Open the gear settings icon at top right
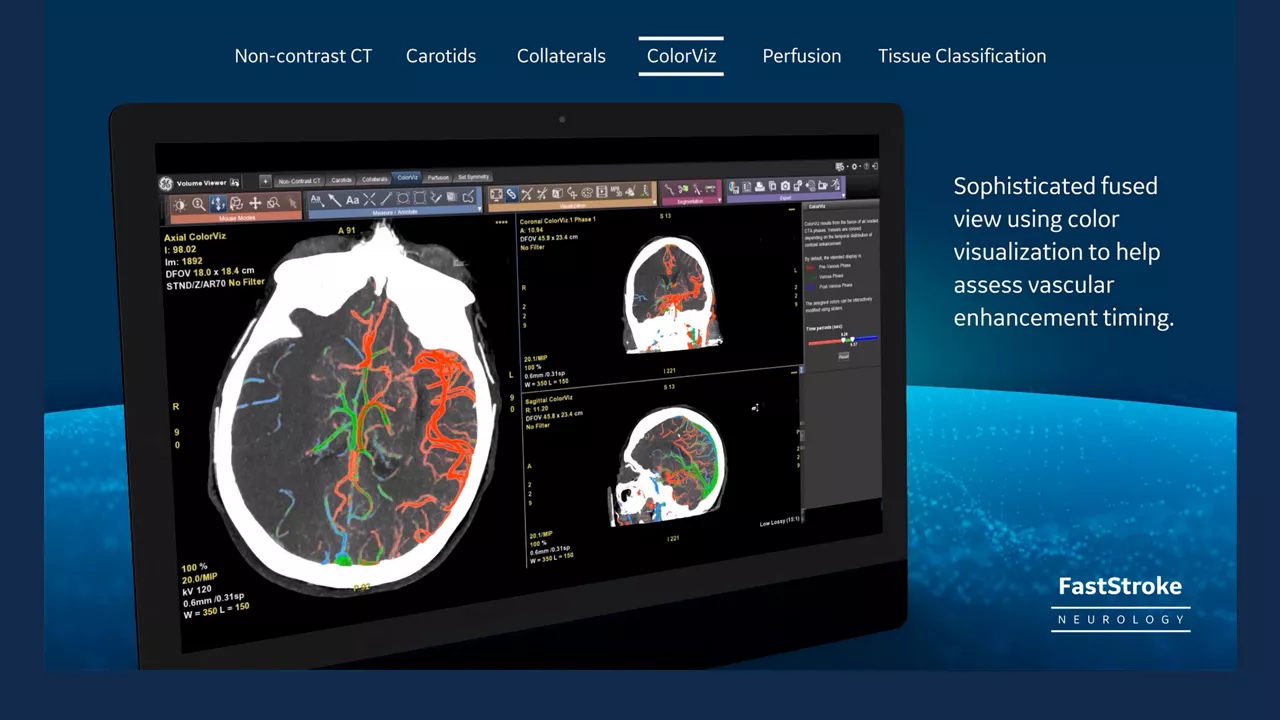This screenshot has height=720, width=1280. [x=855, y=166]
